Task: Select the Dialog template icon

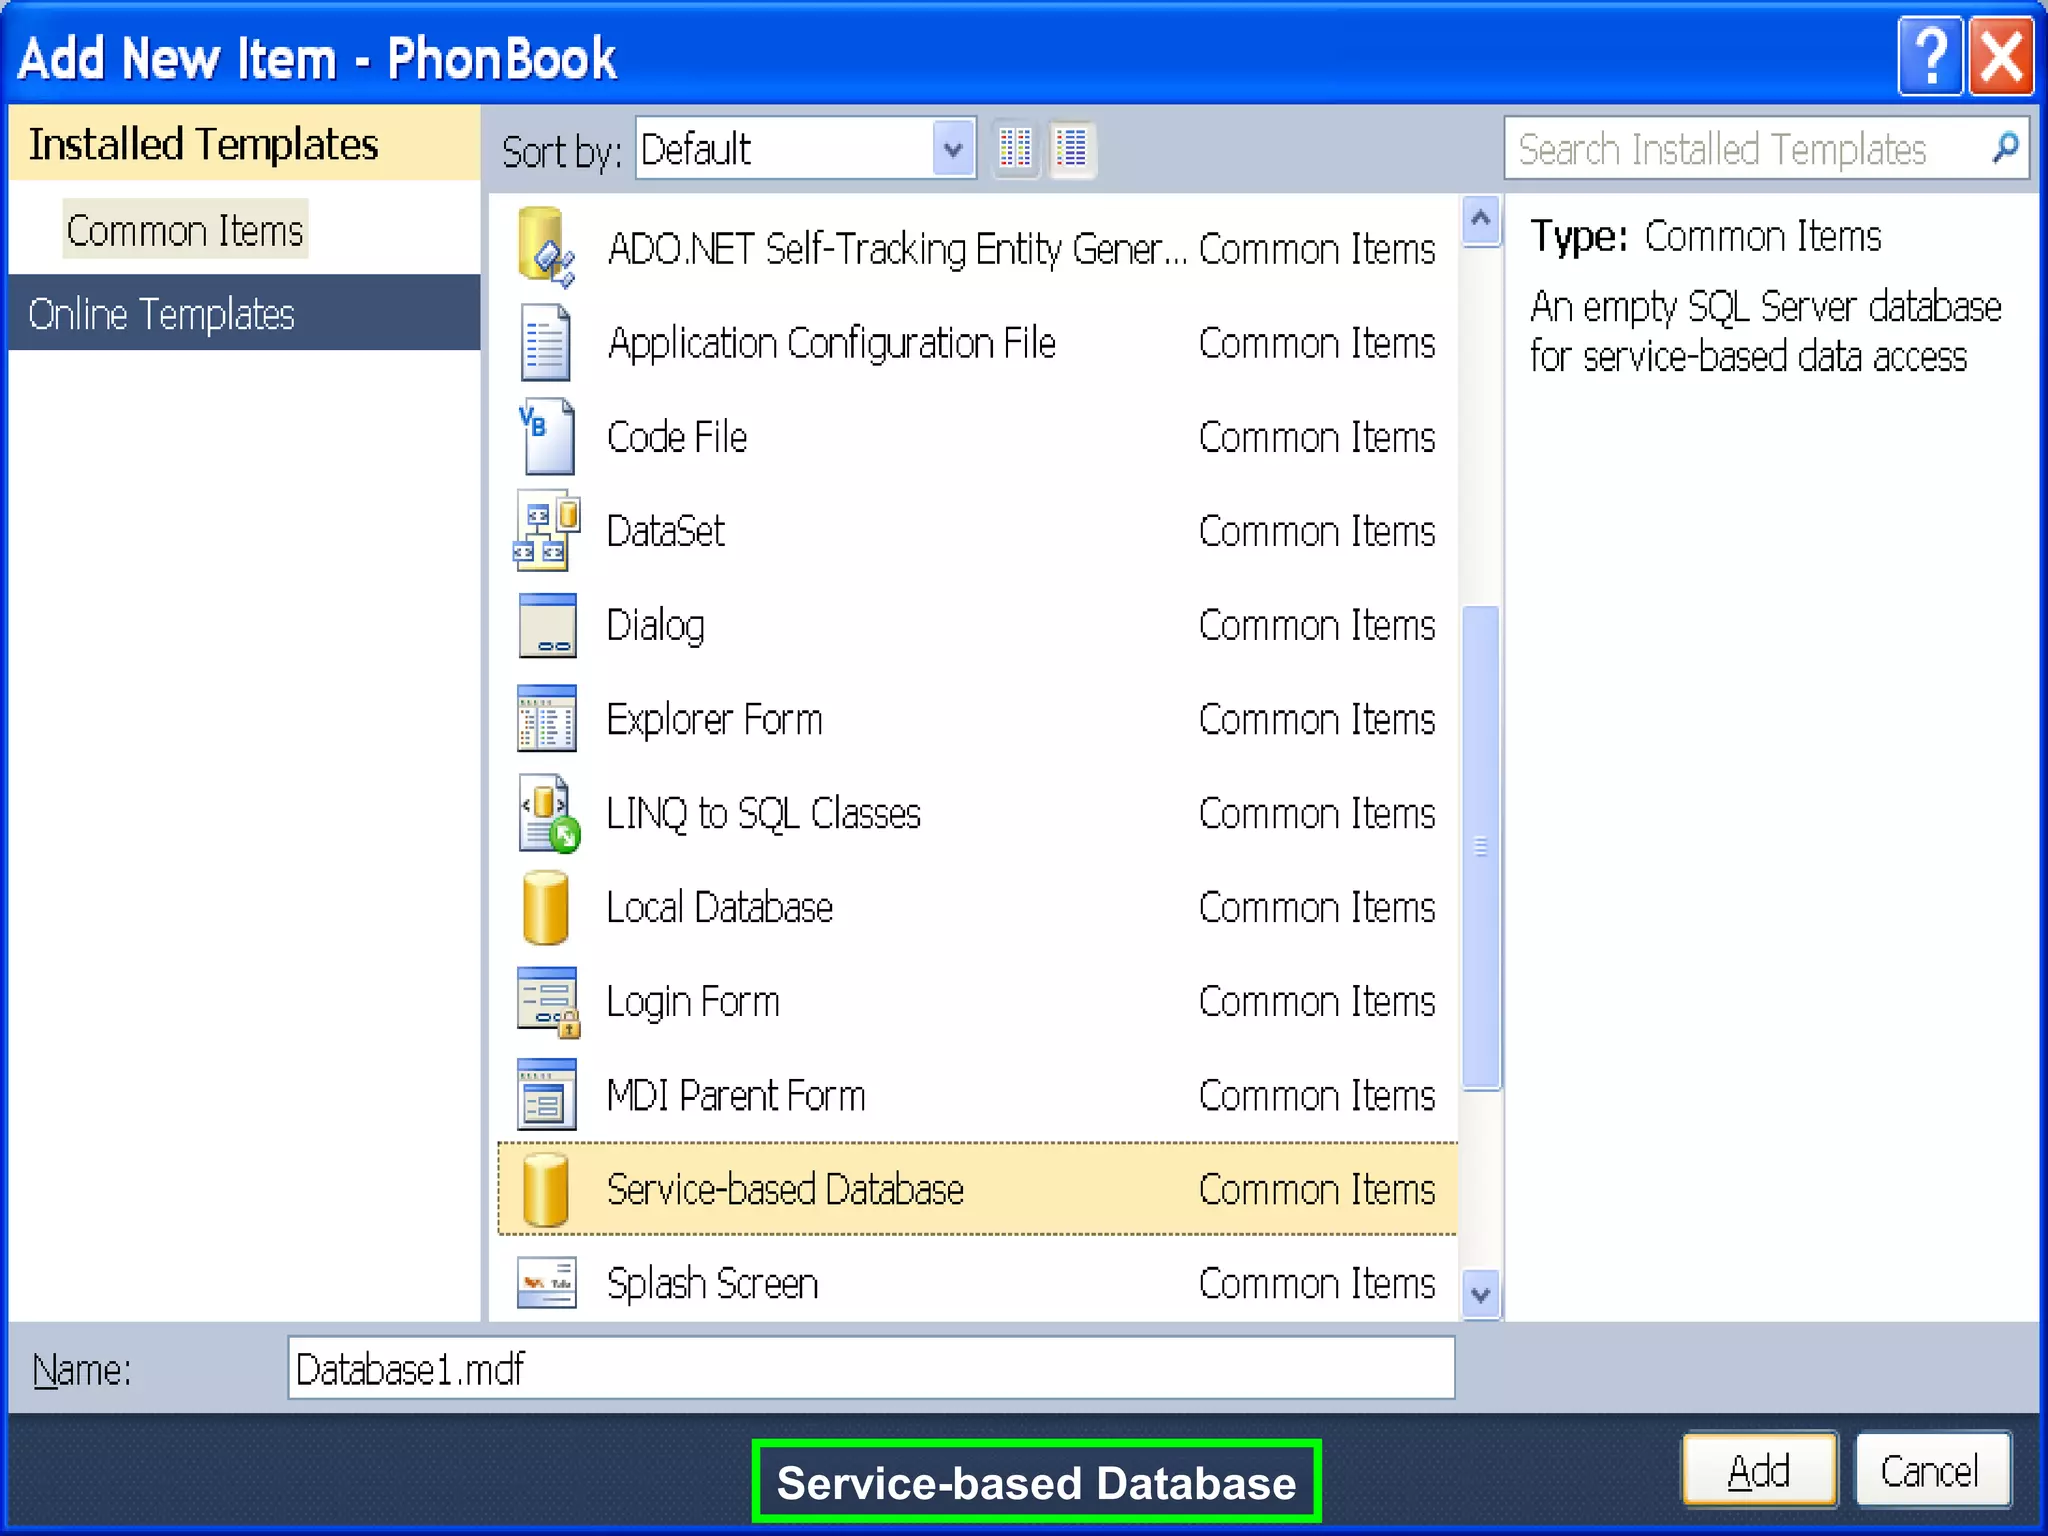Action: coord(546,625)
